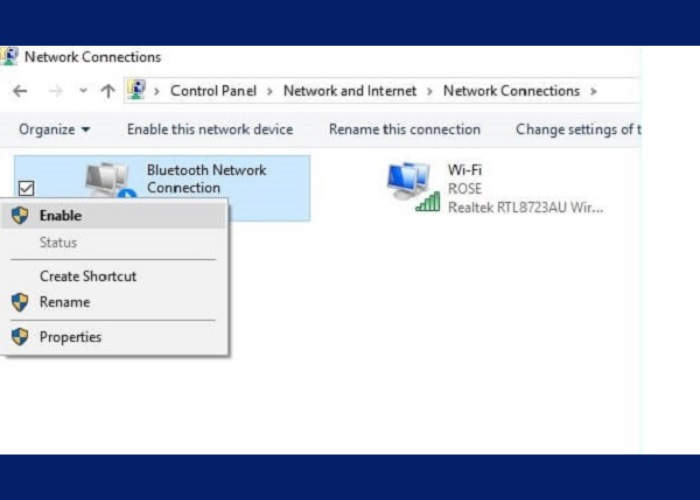The height and width of the screenshot is (500, 700).
Task: Go back with the Back arrow
Action: point(20,91)
